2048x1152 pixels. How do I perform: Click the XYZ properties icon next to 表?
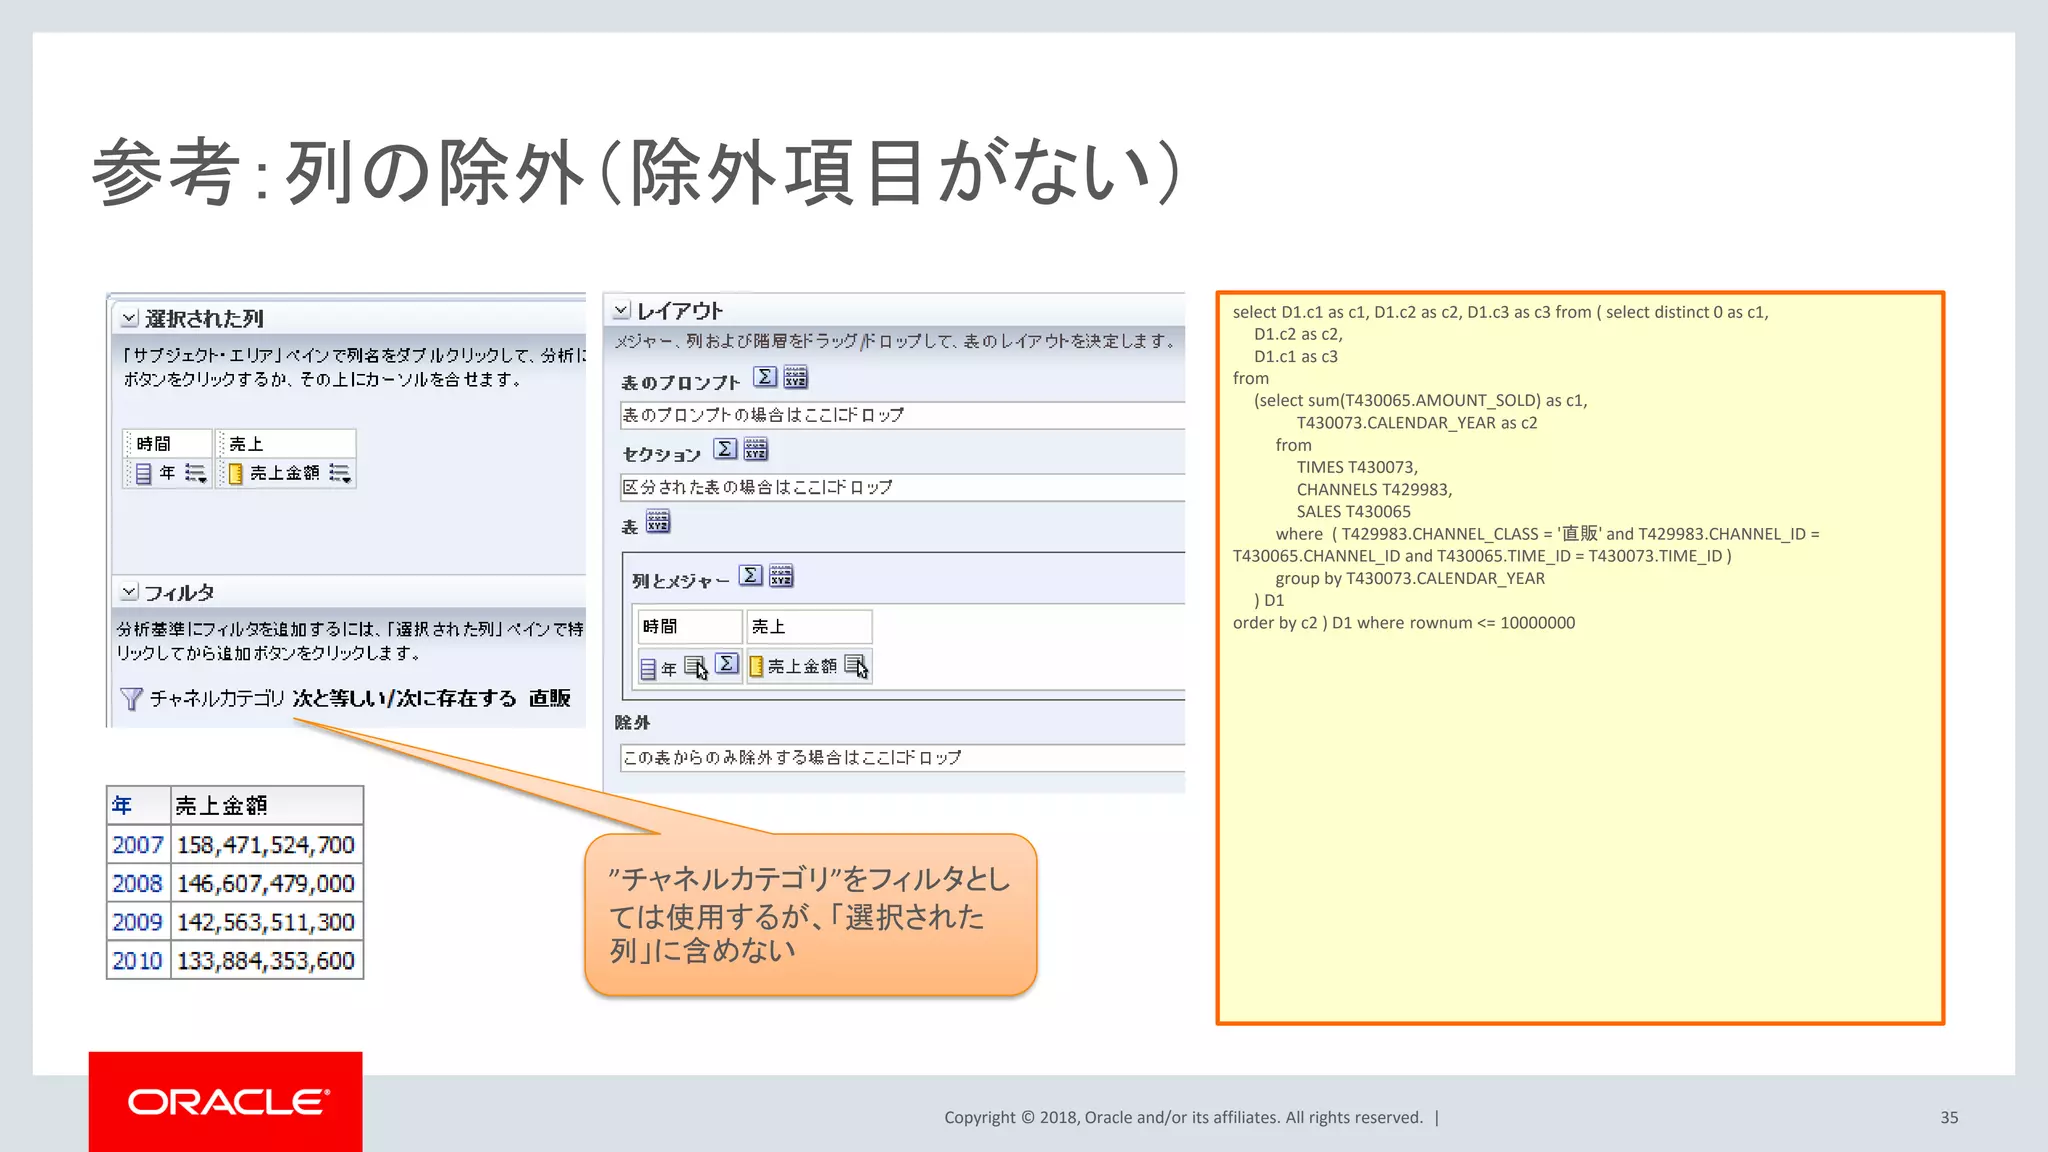click(658, 522)
